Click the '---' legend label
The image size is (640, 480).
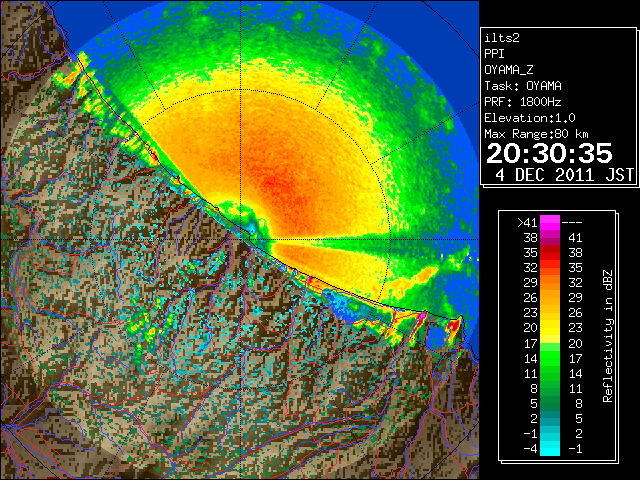click(572, 223)
